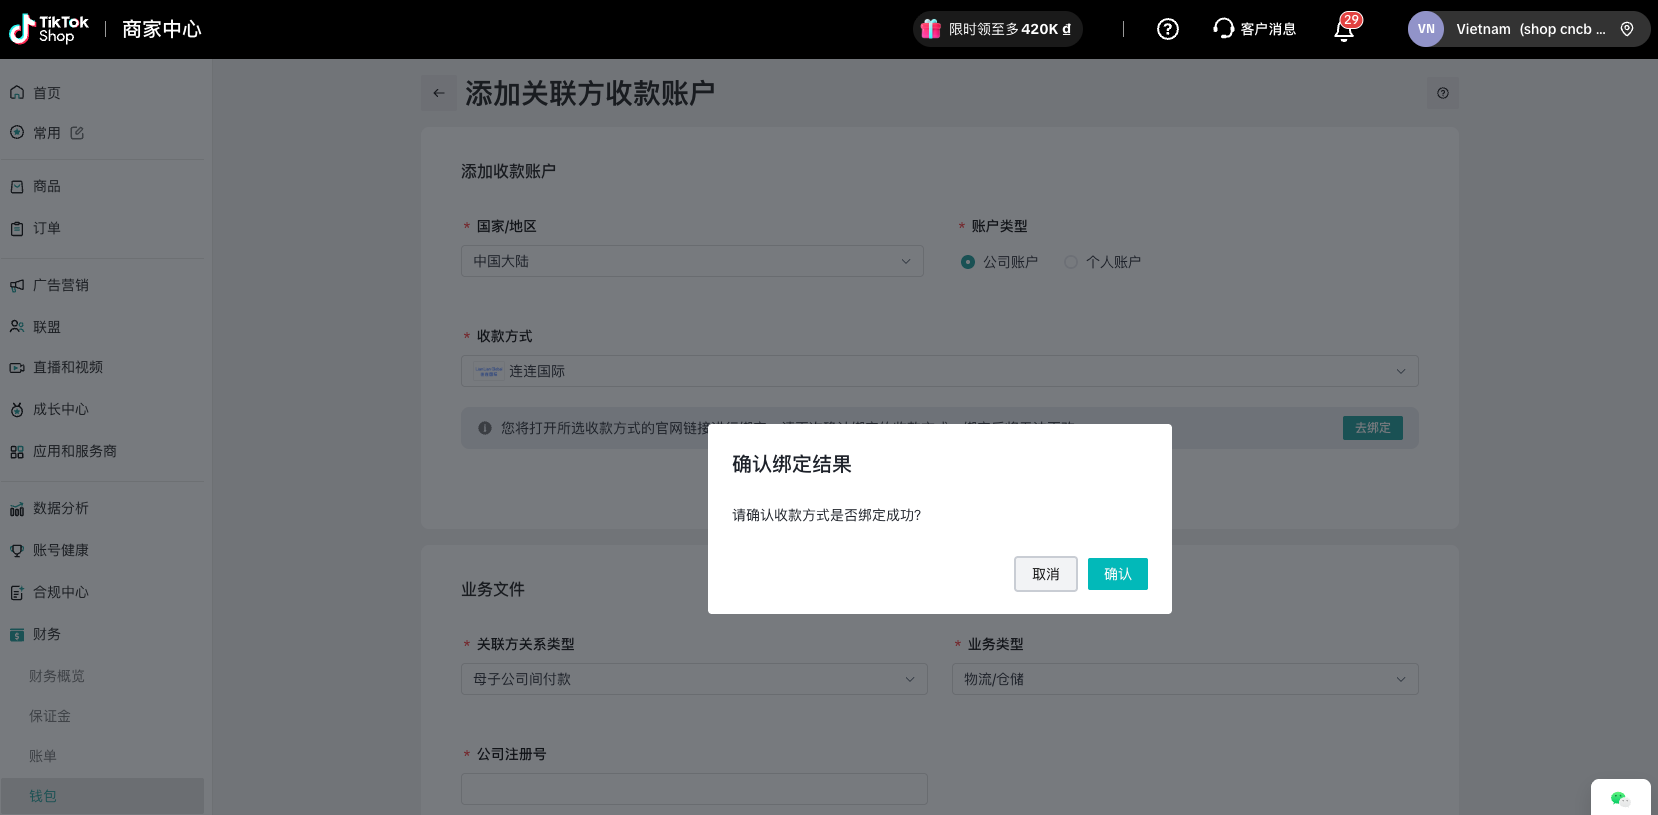Click the customer messages headset icon
Viewport: 1658px width, 815px height.
[1223, 29]
